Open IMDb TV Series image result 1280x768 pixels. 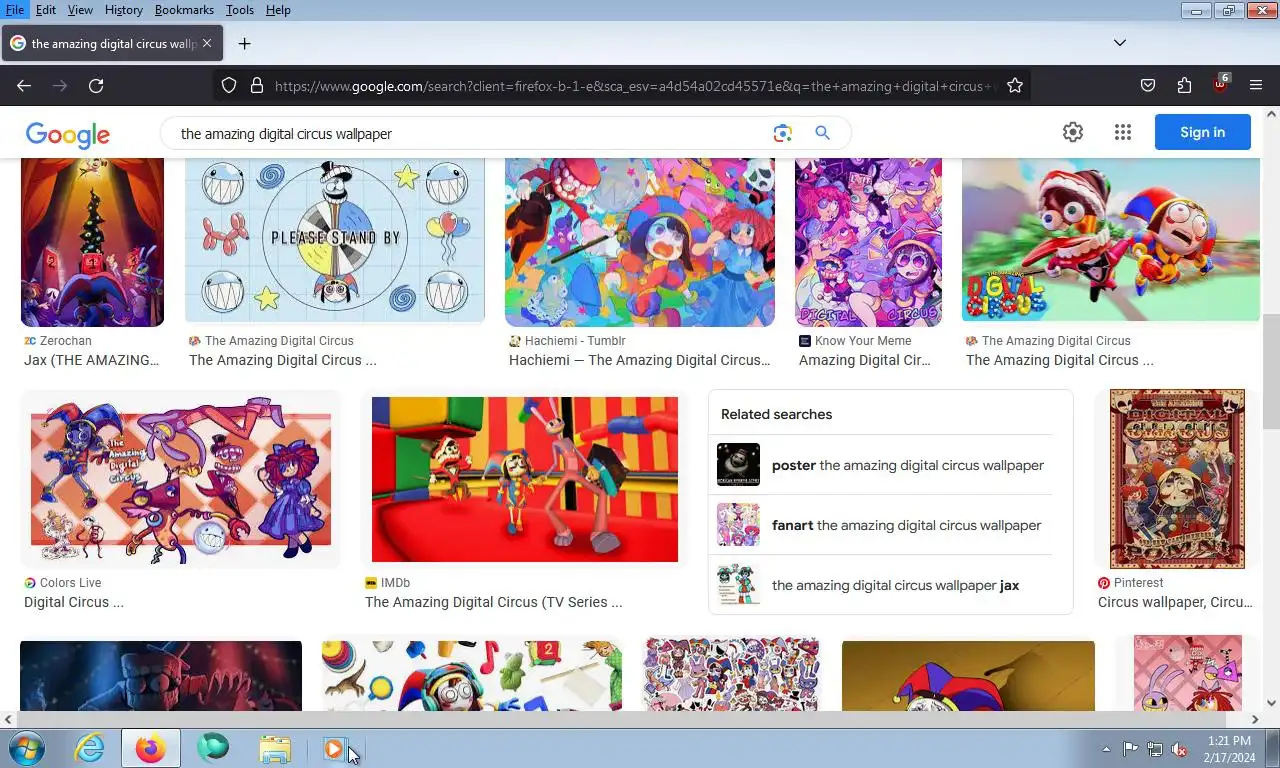(x=525, y=479)
